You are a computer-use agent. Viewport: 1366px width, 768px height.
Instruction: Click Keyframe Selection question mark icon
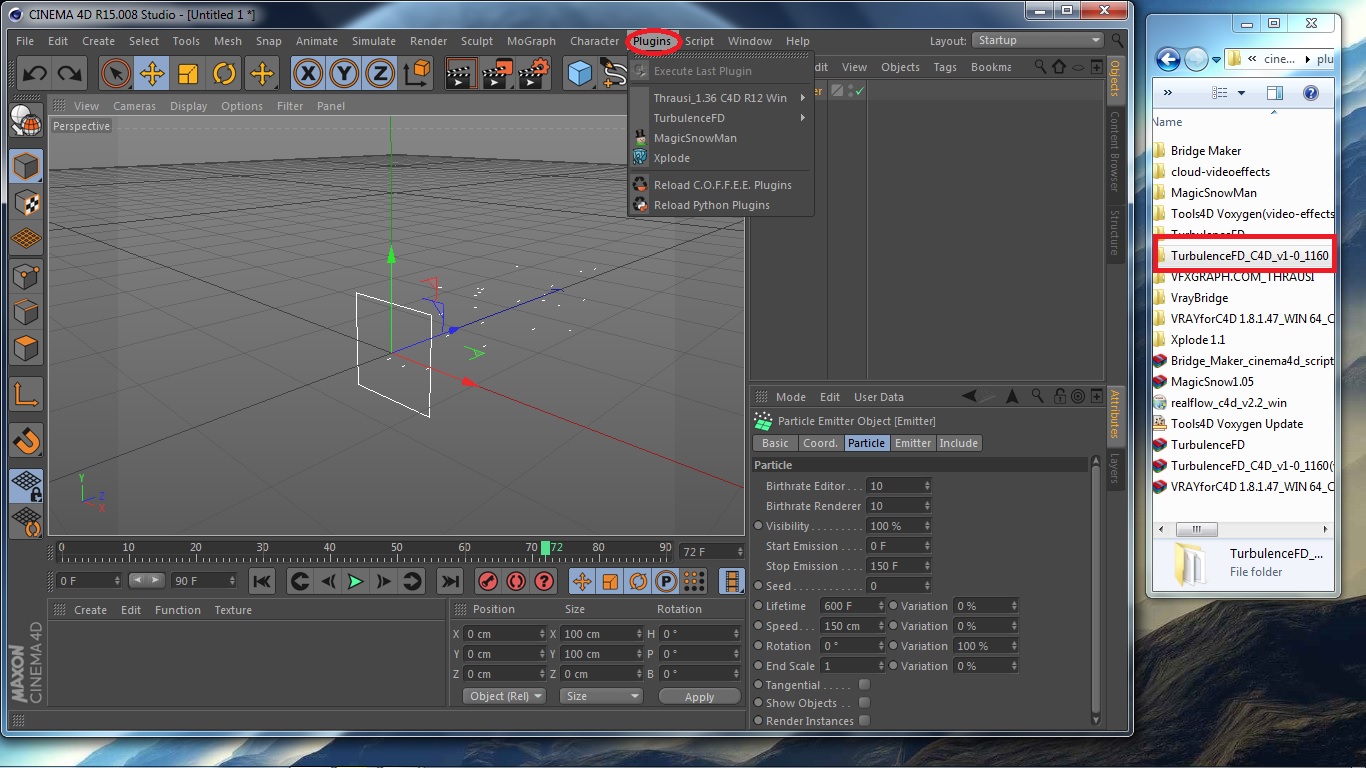point(544,581)
